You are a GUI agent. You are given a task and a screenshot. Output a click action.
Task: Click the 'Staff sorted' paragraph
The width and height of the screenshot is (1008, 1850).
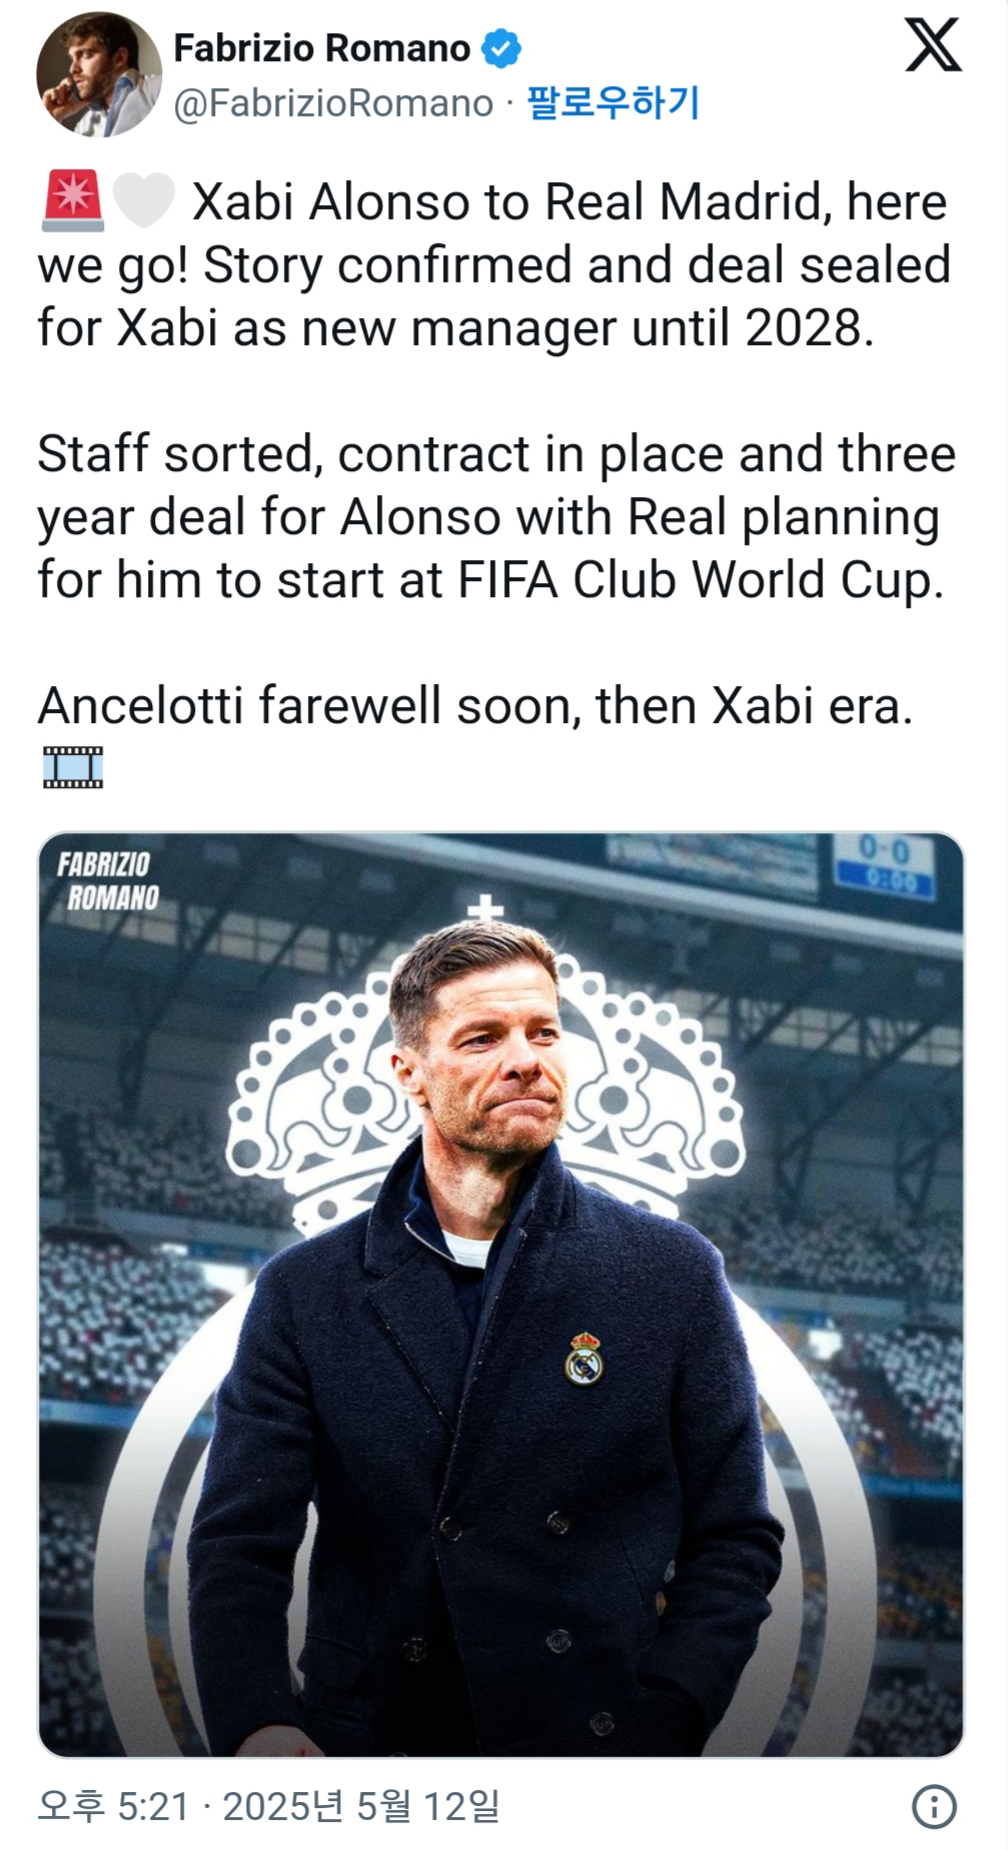click(497, 516)
